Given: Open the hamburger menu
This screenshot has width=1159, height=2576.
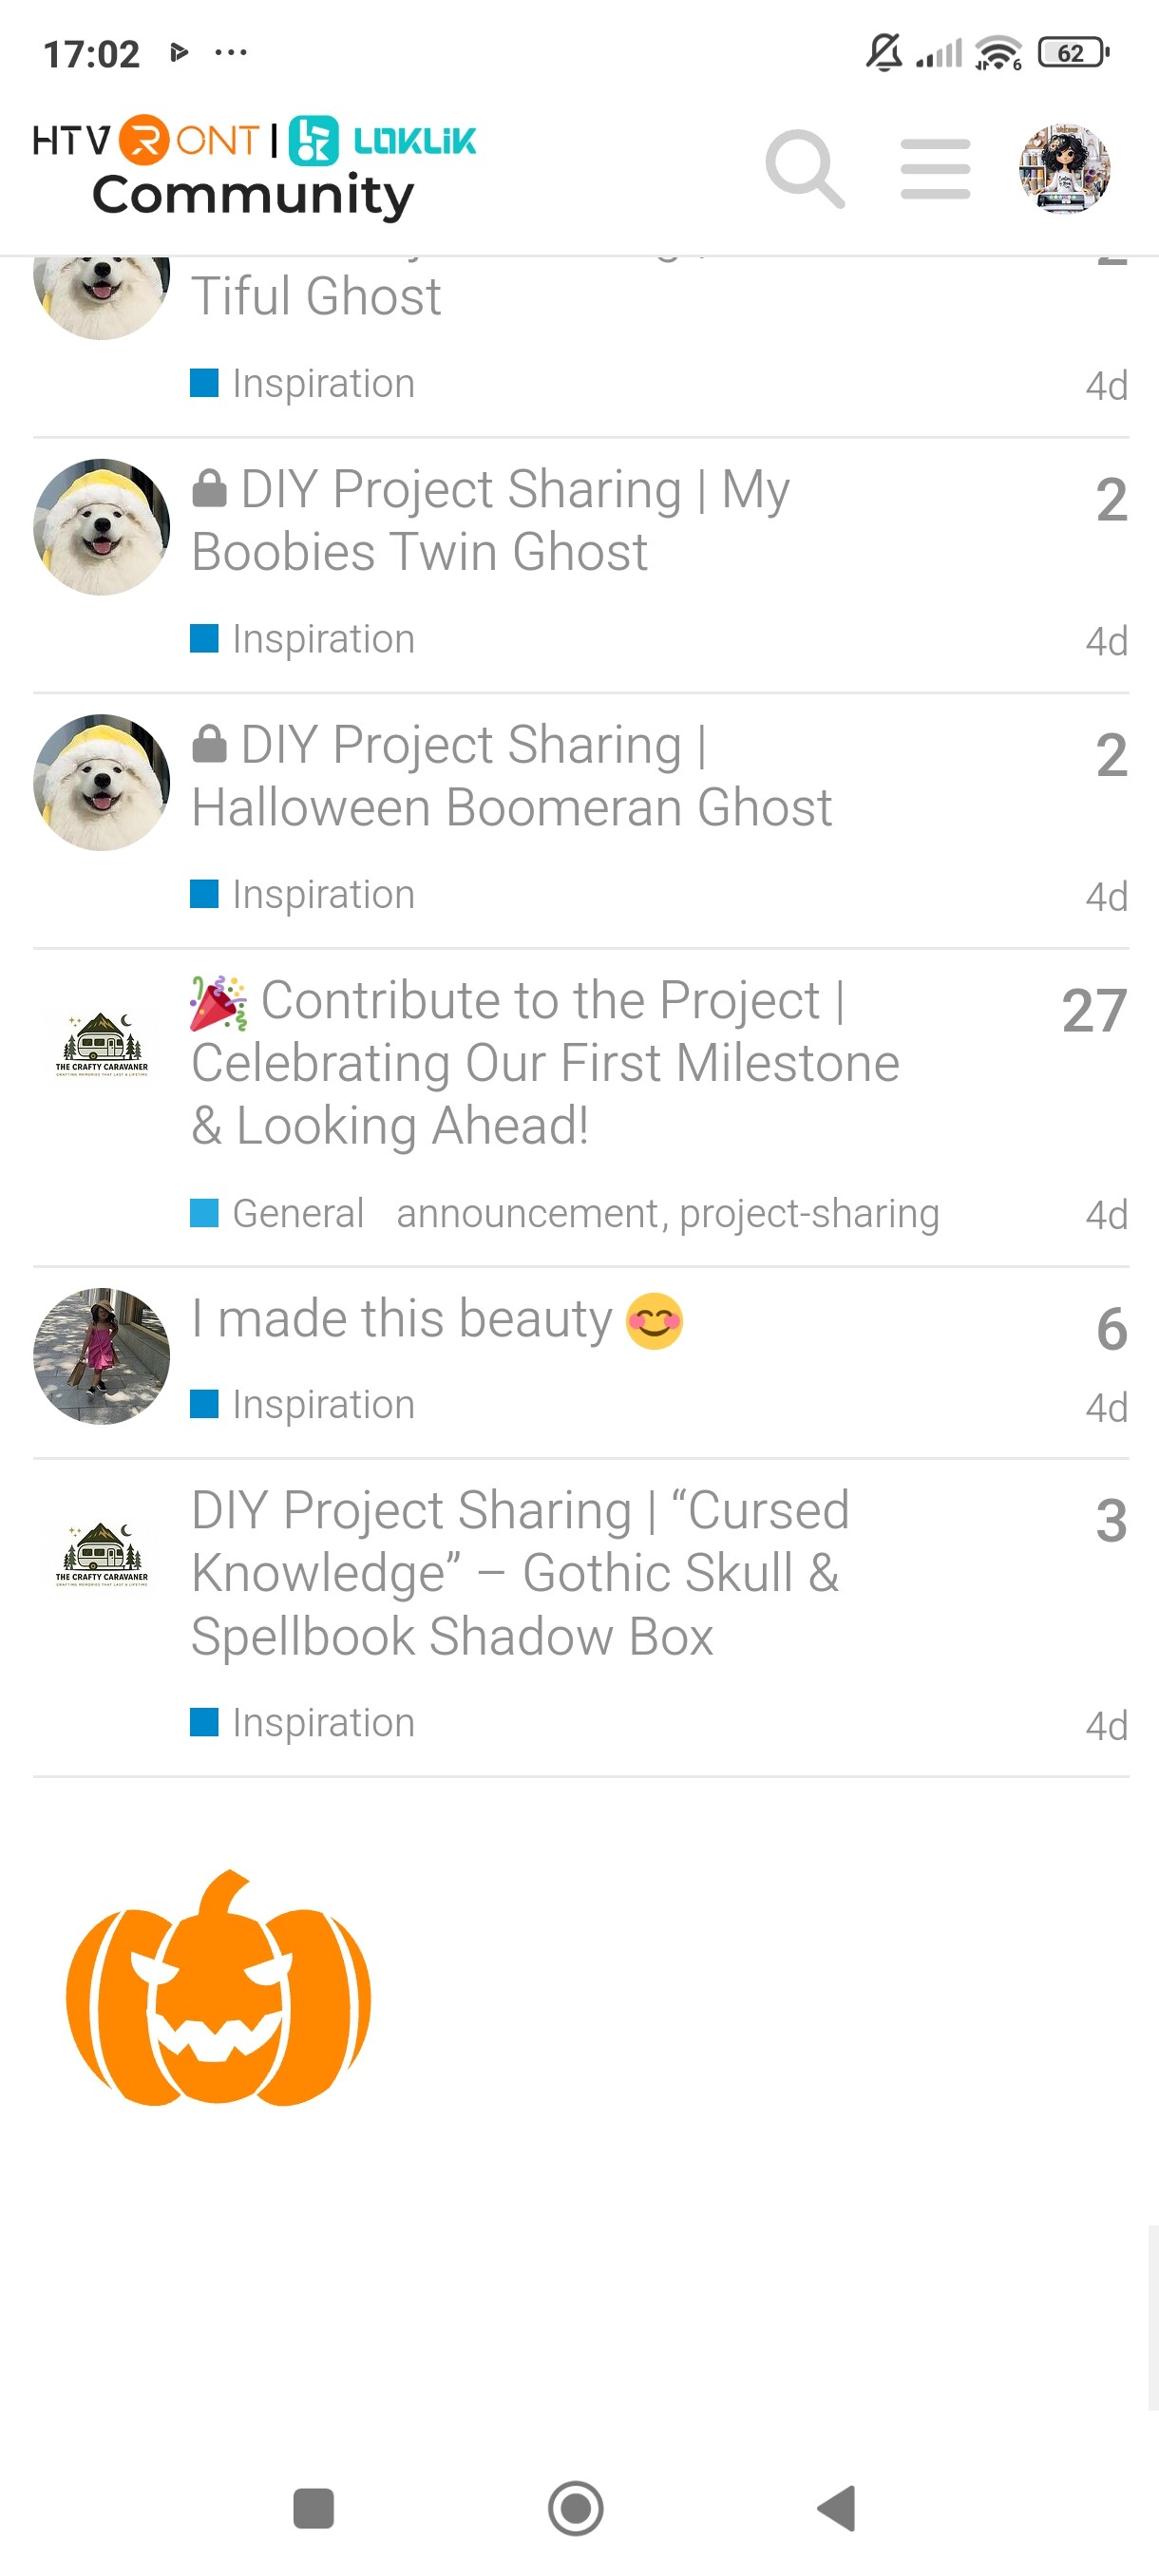Looking at the screenshot, I should [935, 168].
